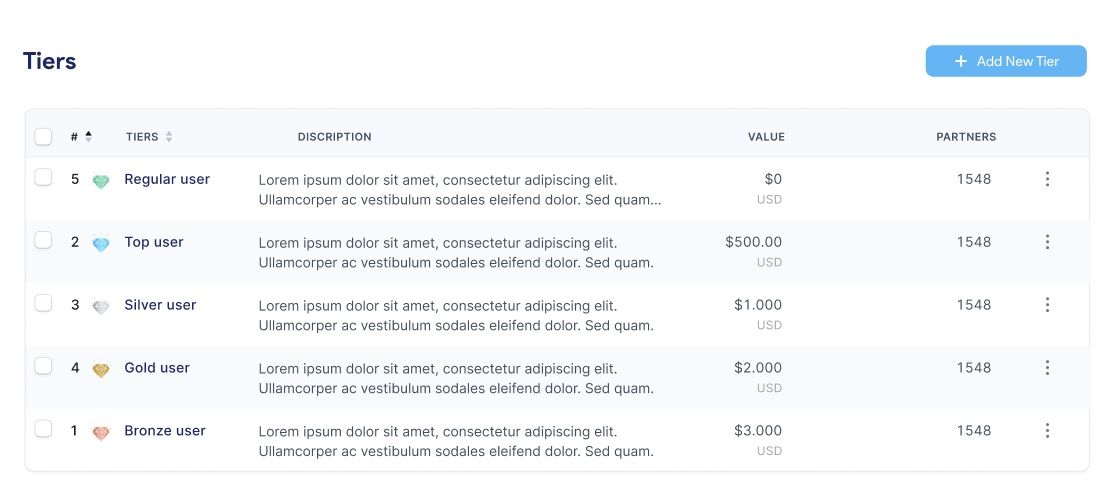Image resolution: width=1106 pixels, height=500 pixels.
Task: Click the gold diamond icon for Gold user
Action: pos(101,370)
